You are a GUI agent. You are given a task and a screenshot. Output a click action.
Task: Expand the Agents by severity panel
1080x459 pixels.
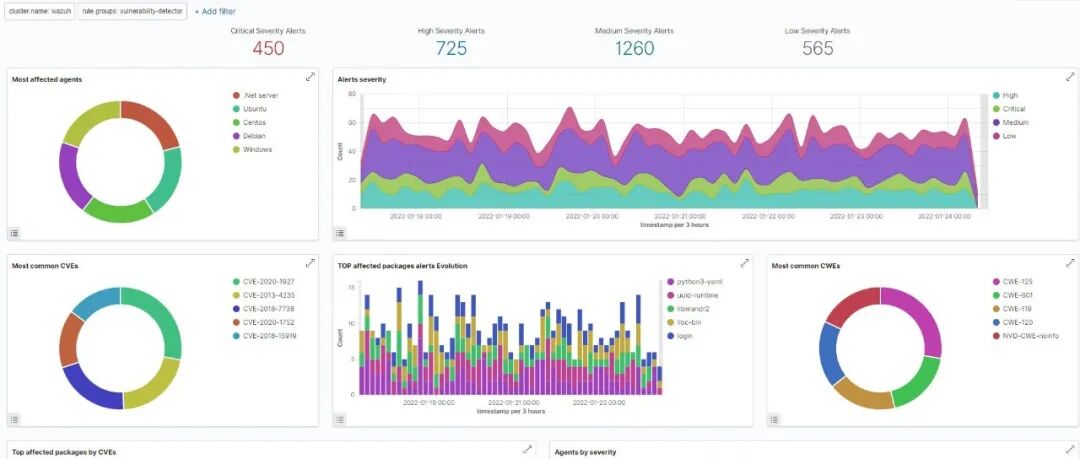1070,449
